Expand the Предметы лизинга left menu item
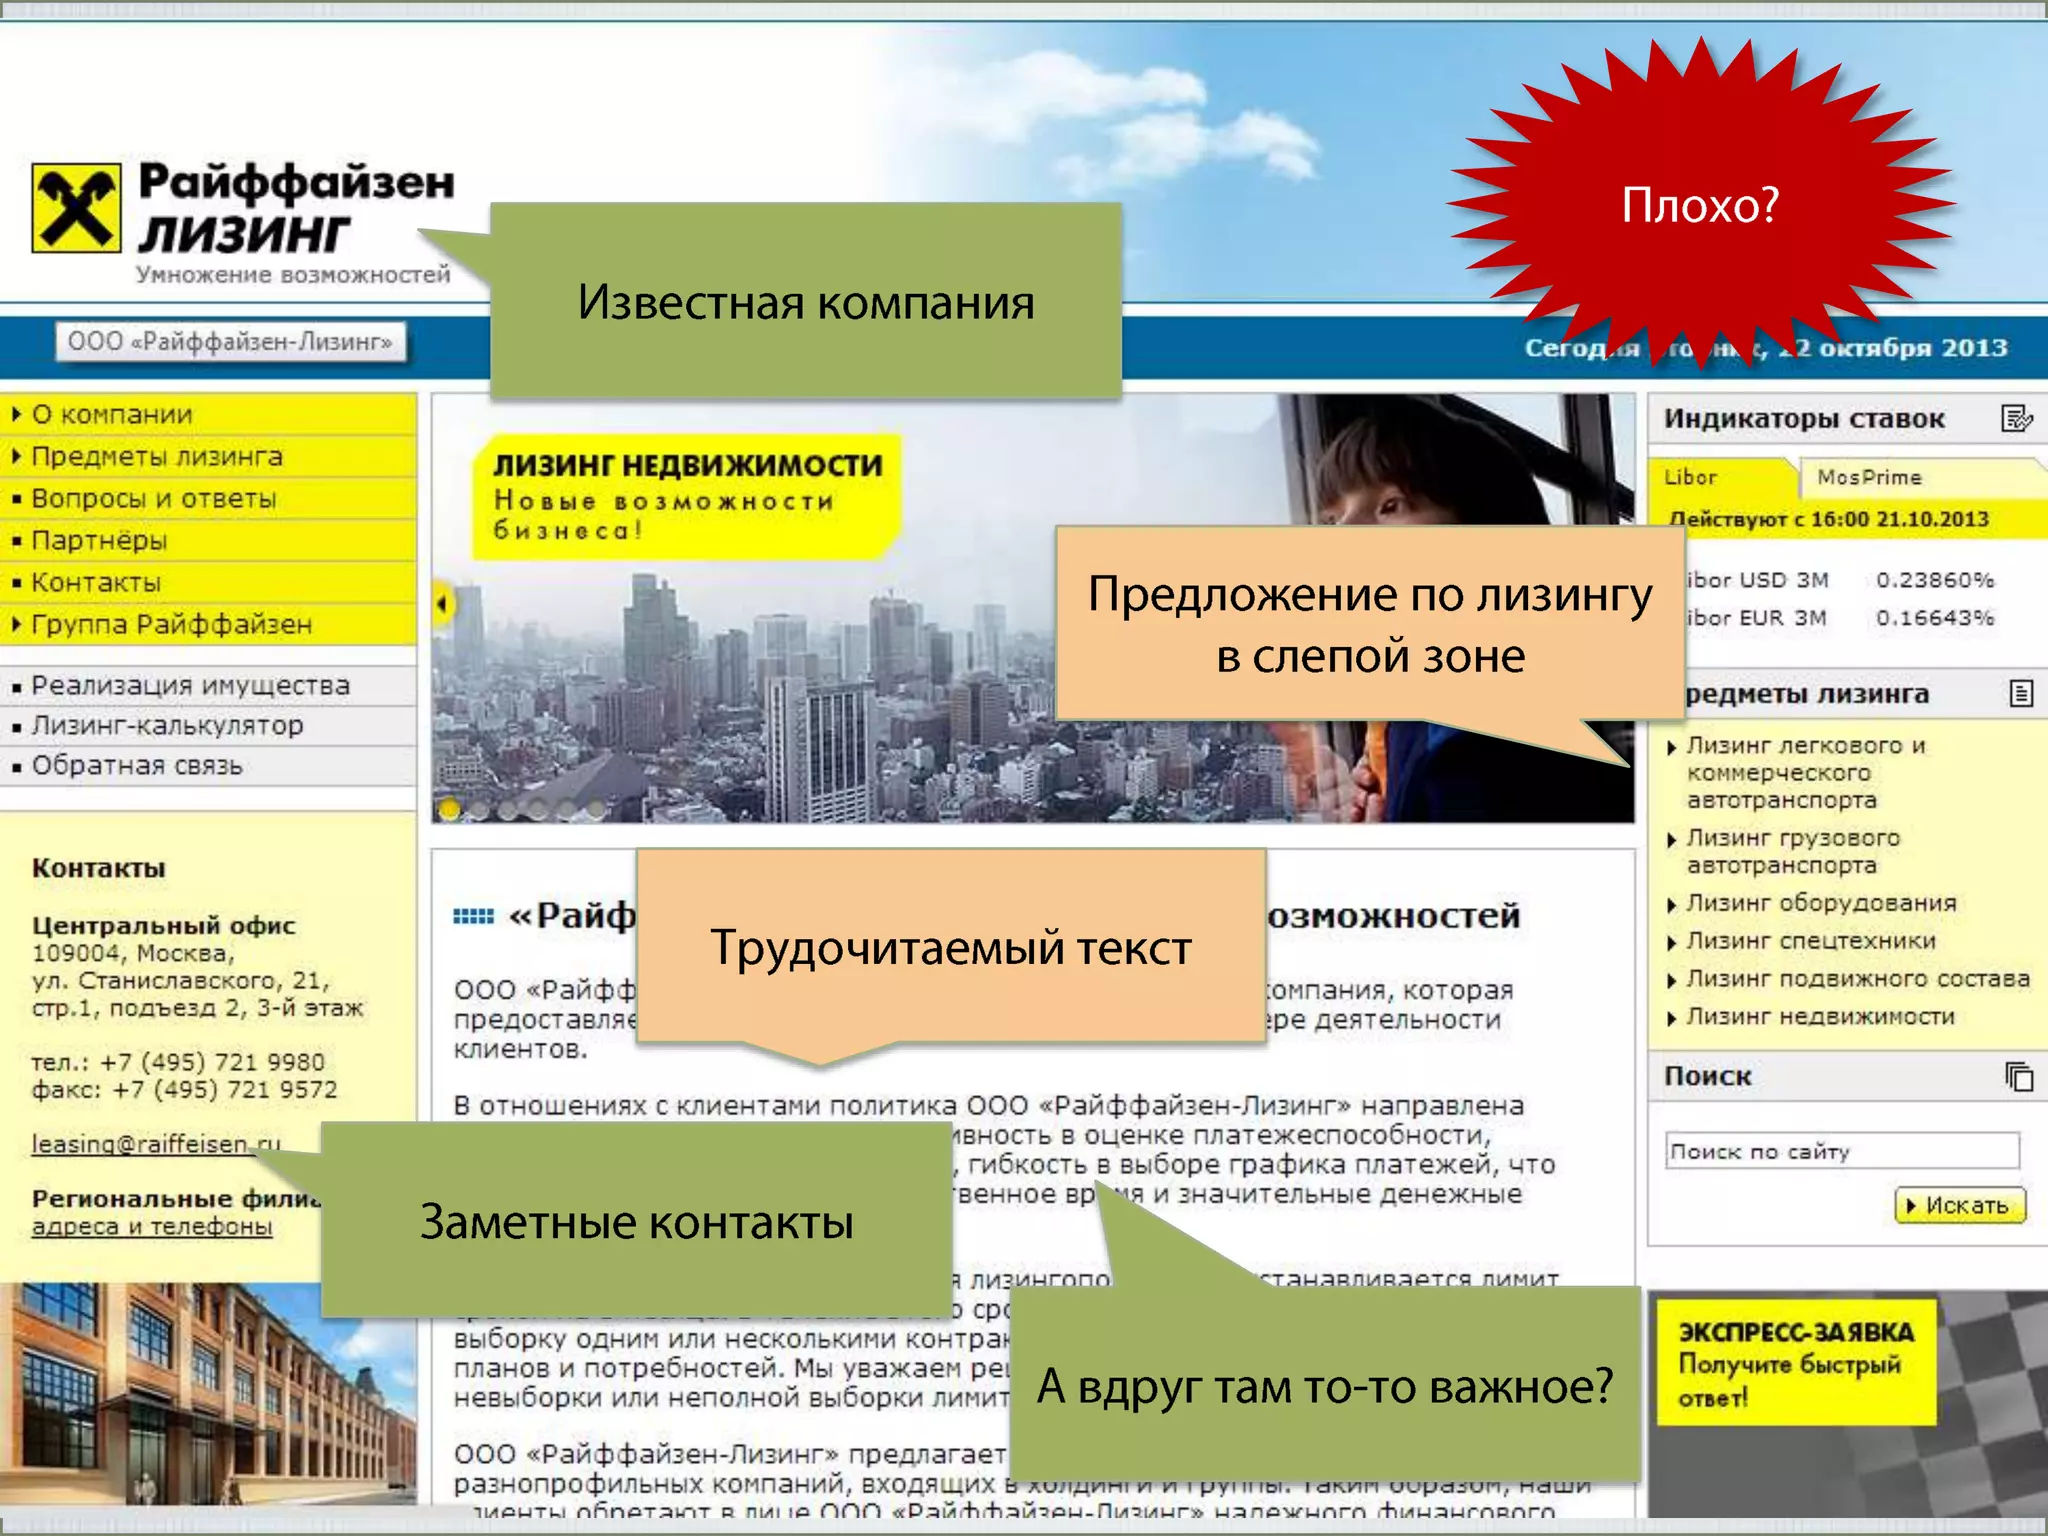 [156, 457]
